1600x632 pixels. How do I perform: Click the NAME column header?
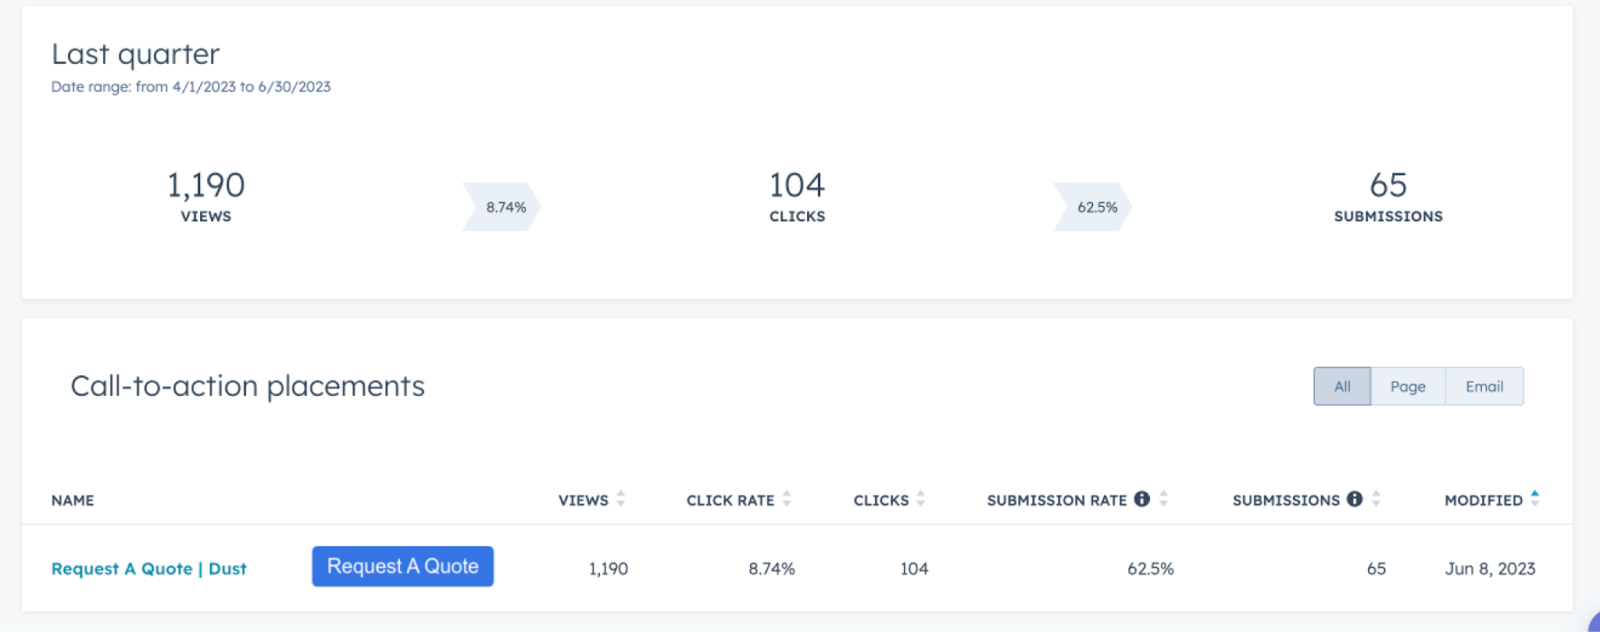(73, 500)
